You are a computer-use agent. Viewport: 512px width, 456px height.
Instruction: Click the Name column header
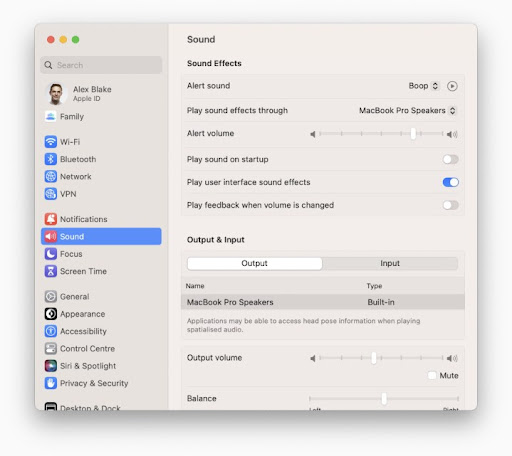coord(195,286)
